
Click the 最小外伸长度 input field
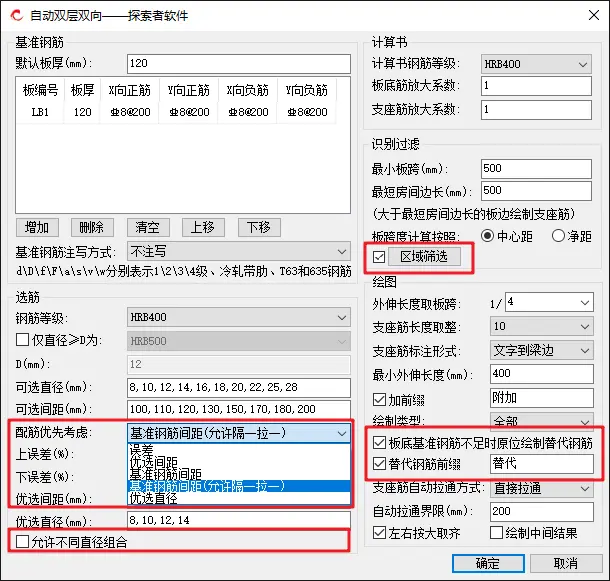tap(542, 374)
